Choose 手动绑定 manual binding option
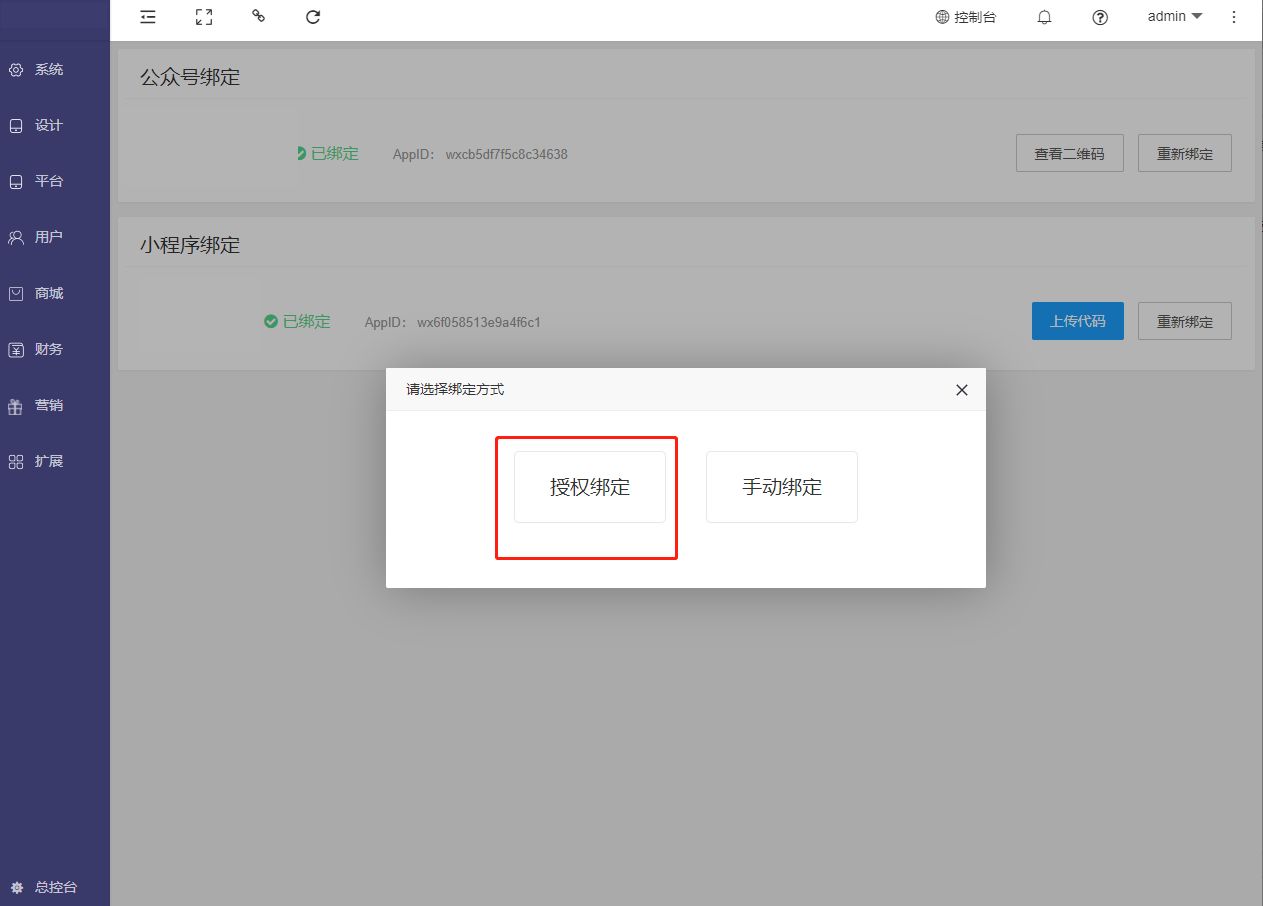 click(782, 487)
